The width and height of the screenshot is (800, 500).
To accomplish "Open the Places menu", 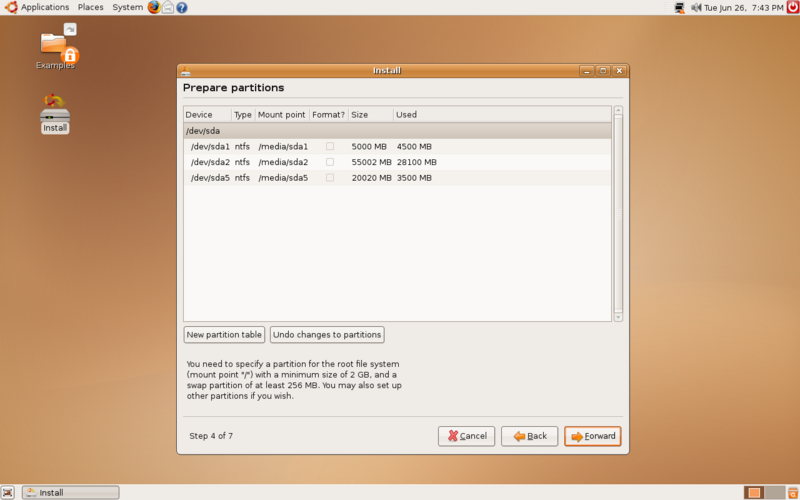I will tap(91, 7).
